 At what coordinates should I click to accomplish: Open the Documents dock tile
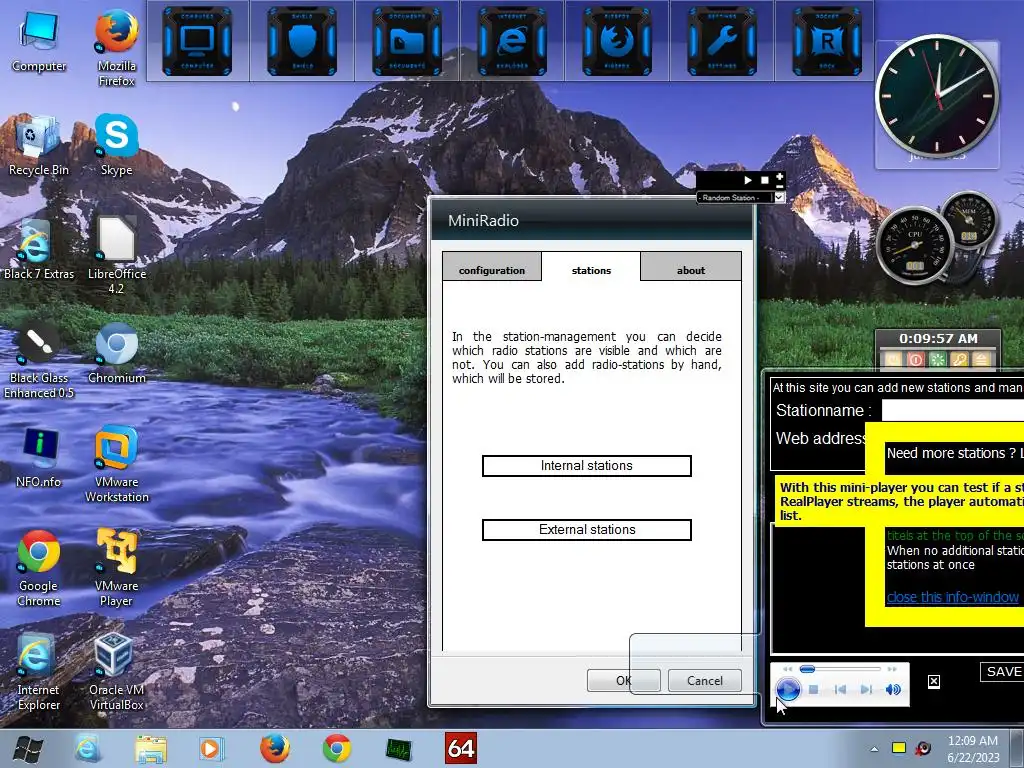click(x=407, y=41)
